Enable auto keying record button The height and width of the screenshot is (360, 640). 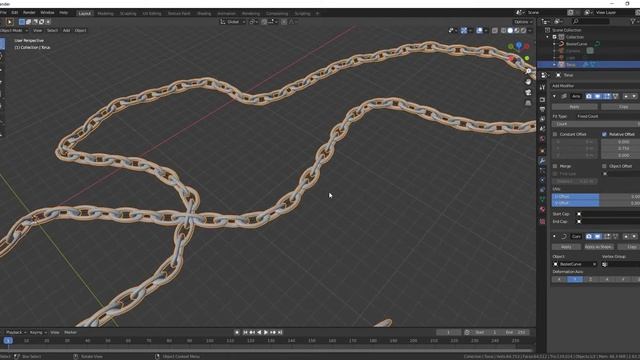(x=237, y=332)
